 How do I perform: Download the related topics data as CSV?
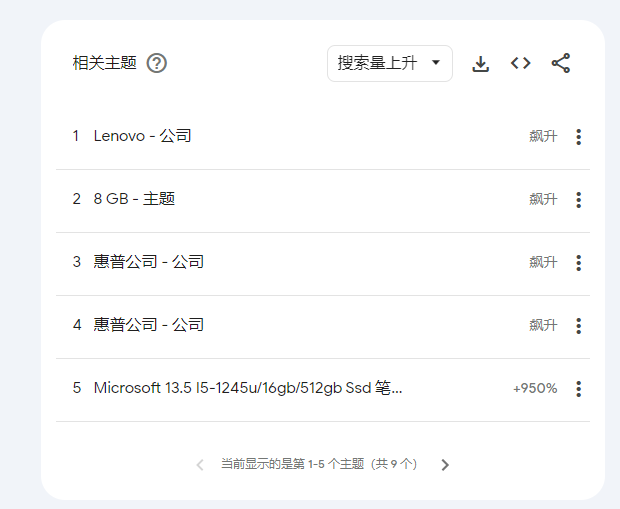tap(481, 64)
